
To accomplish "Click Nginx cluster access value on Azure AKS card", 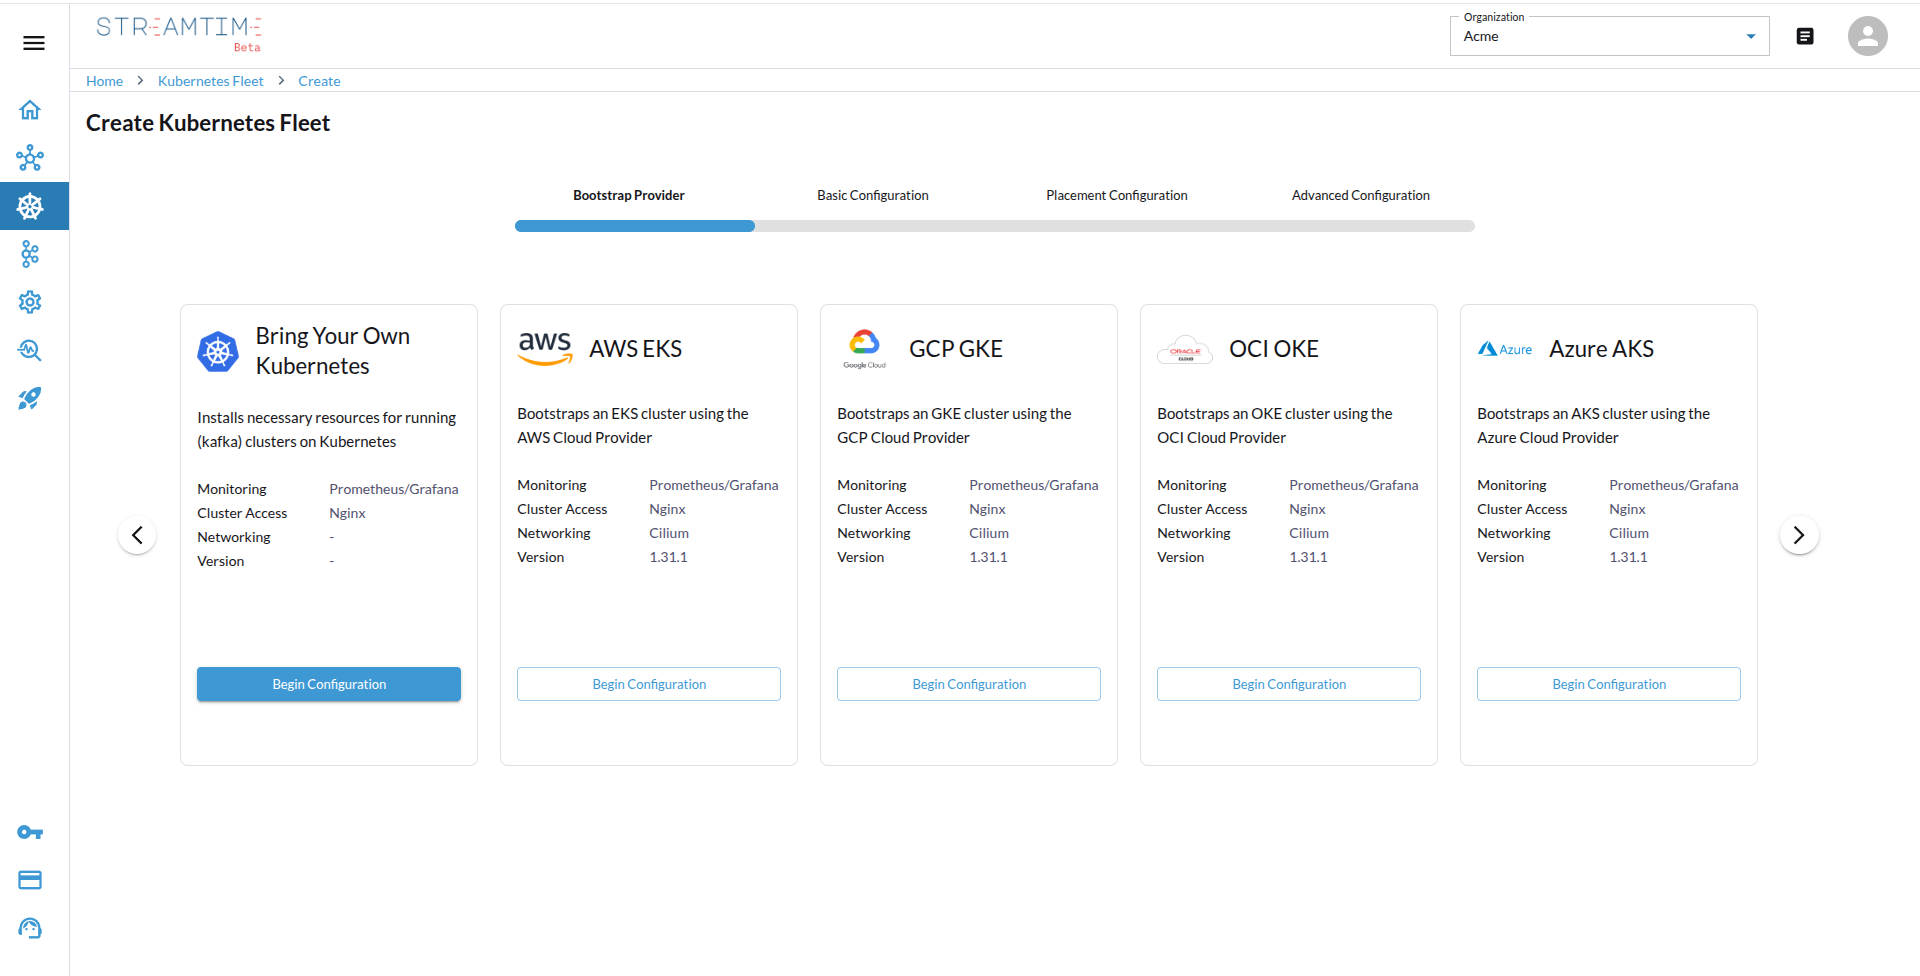I will 1627,509.
